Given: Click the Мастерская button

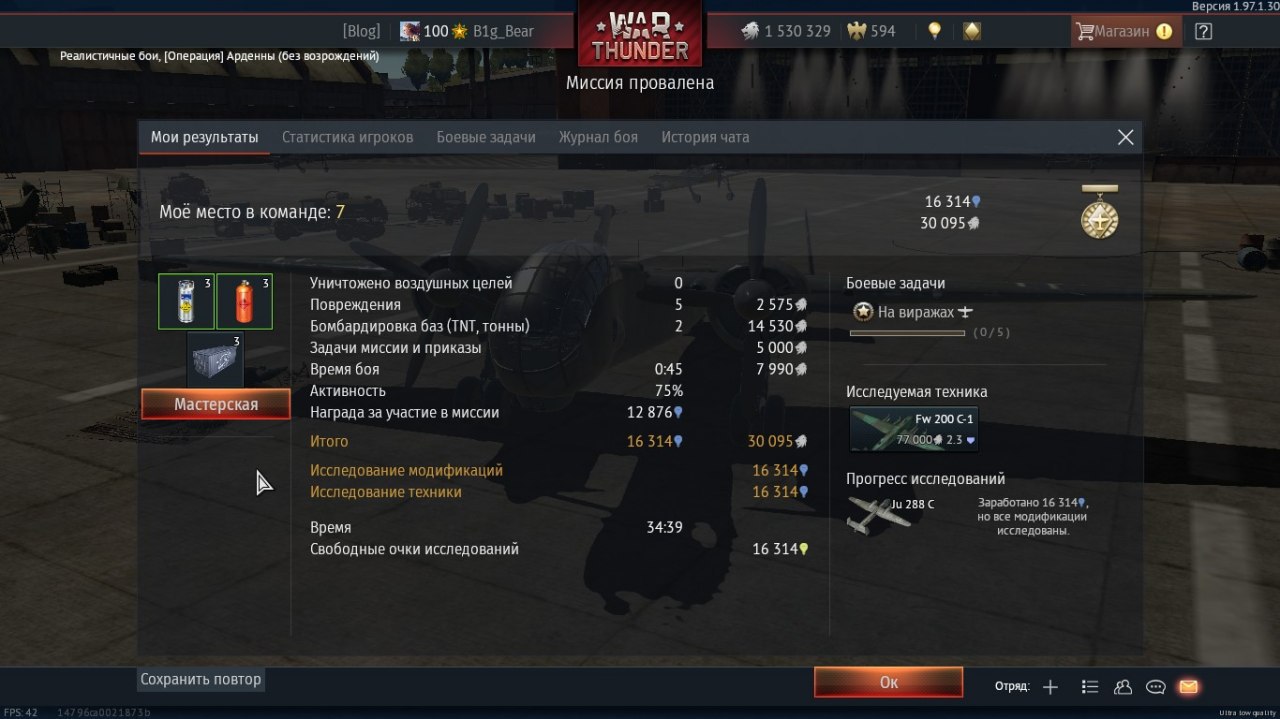Looking at the screenshot, I should (216, 404).
